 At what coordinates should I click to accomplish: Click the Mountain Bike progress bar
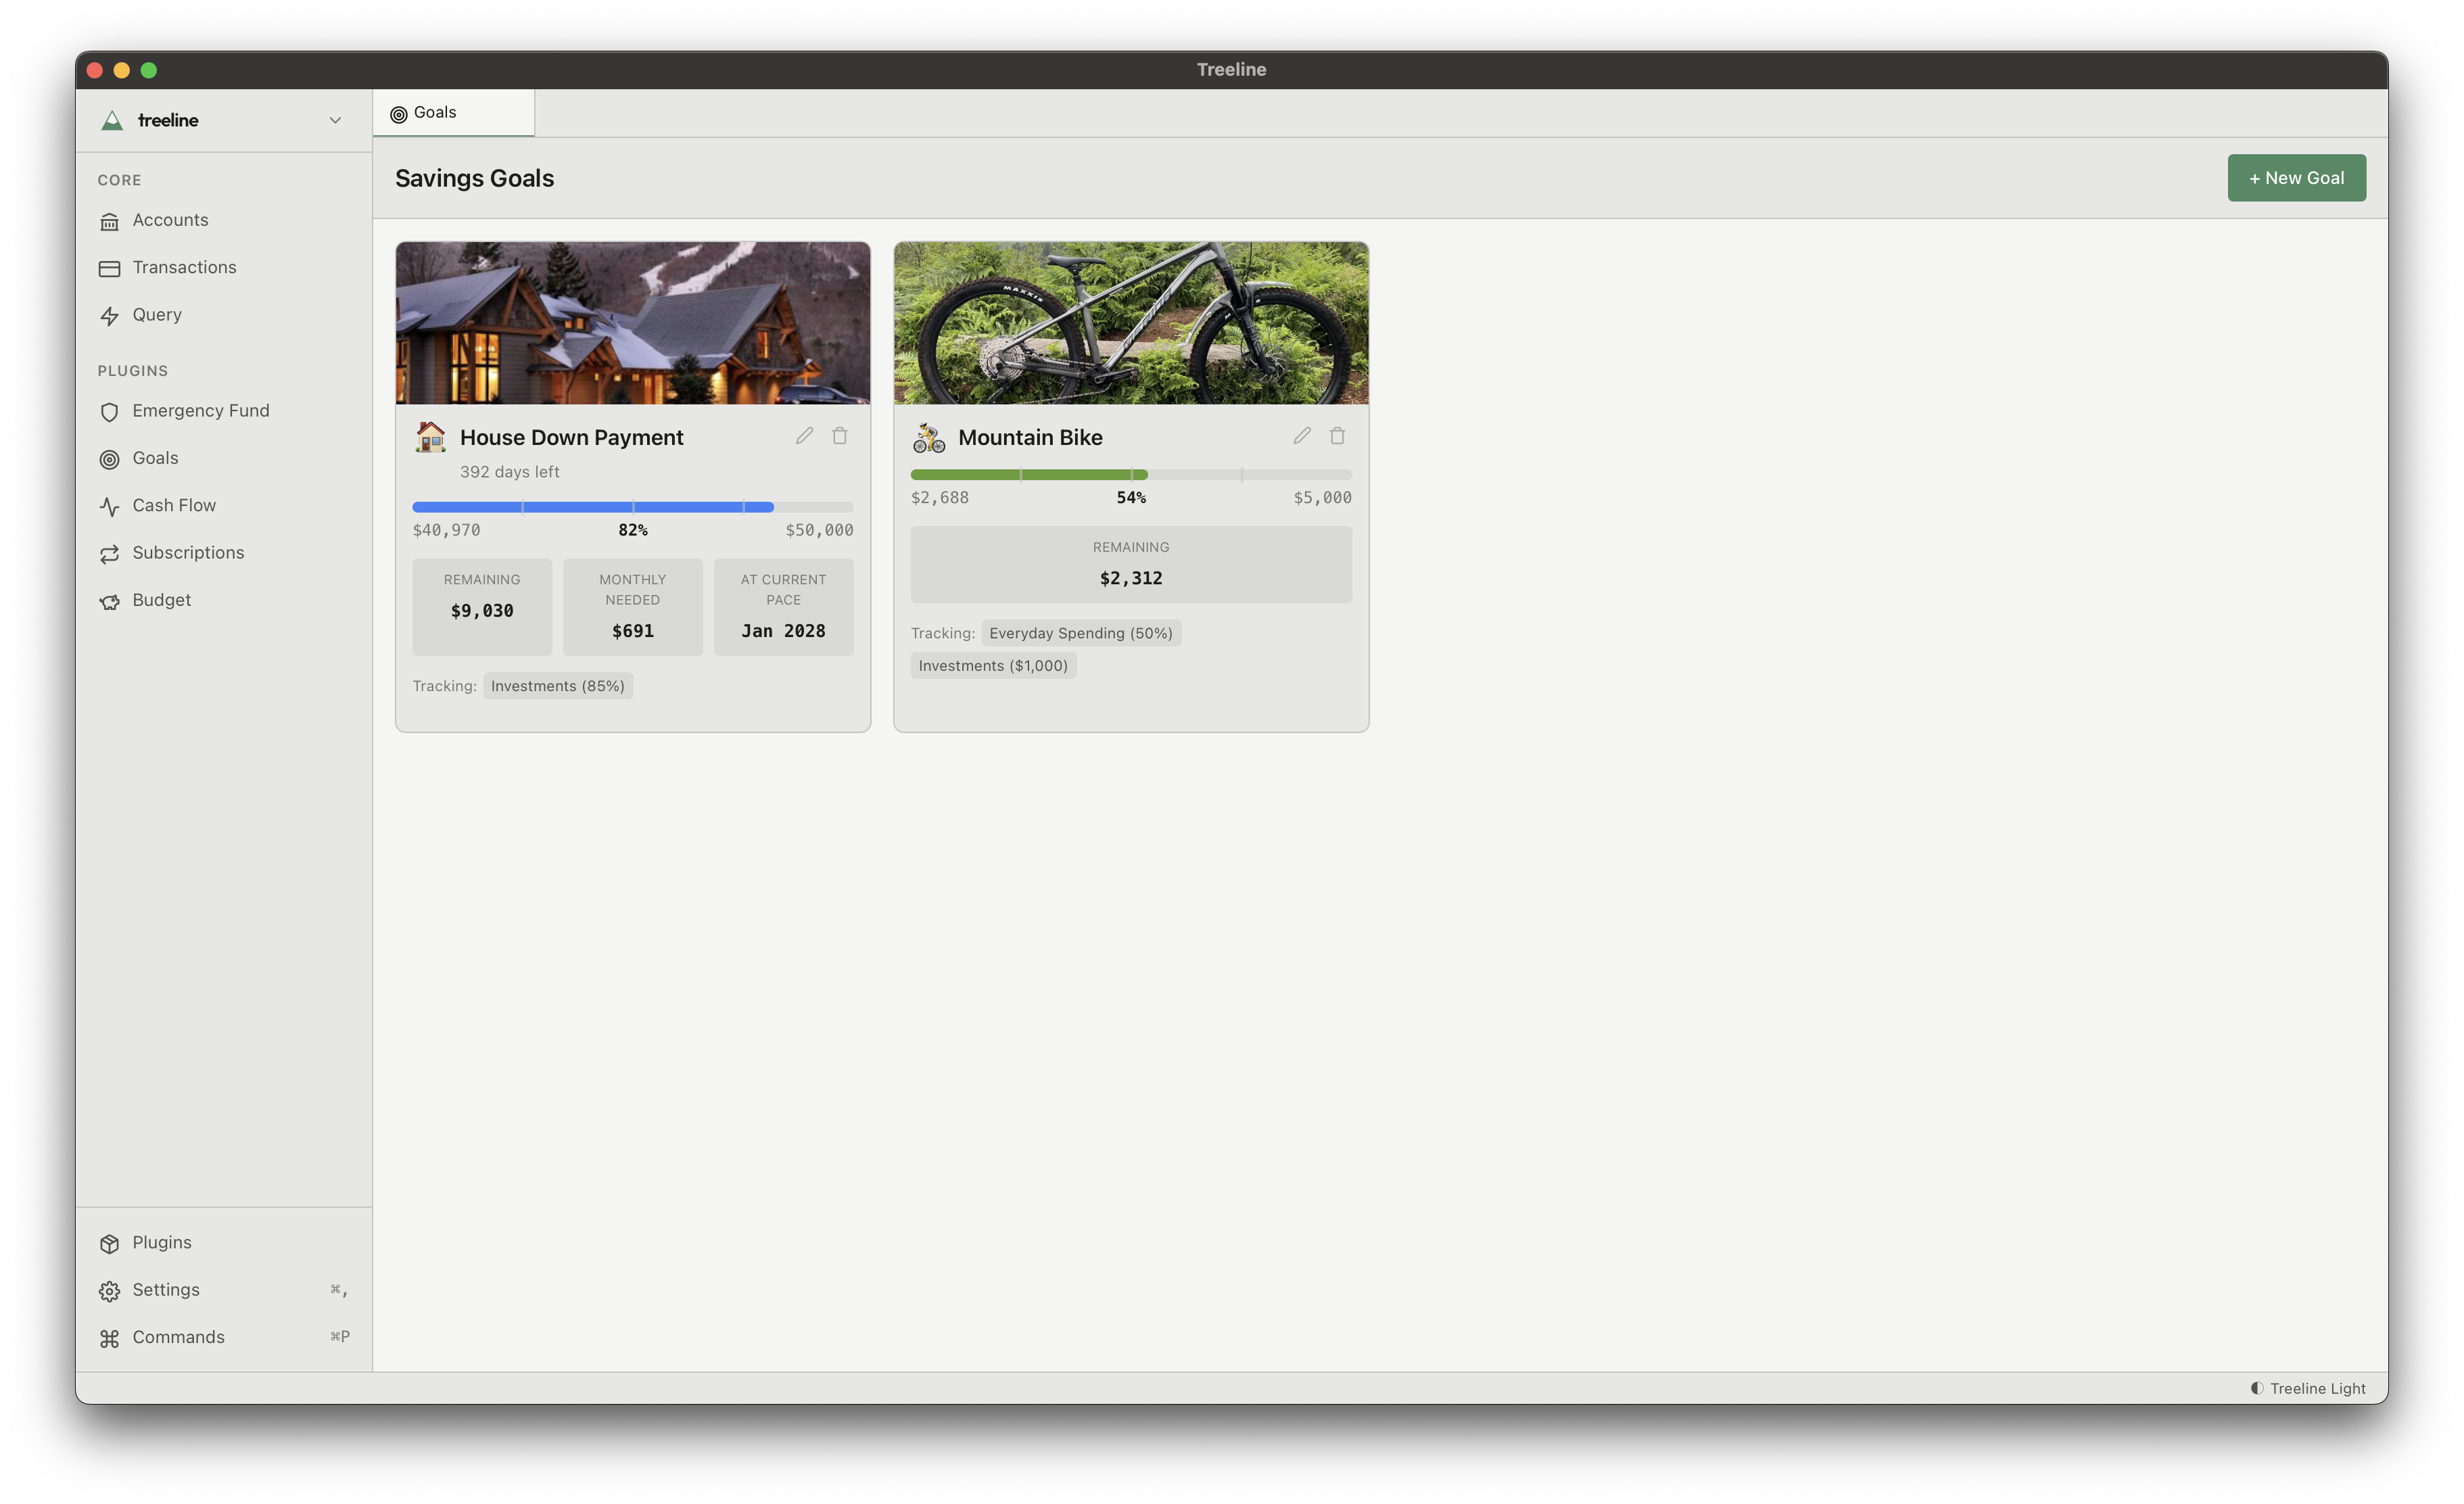pos(1131,475)
